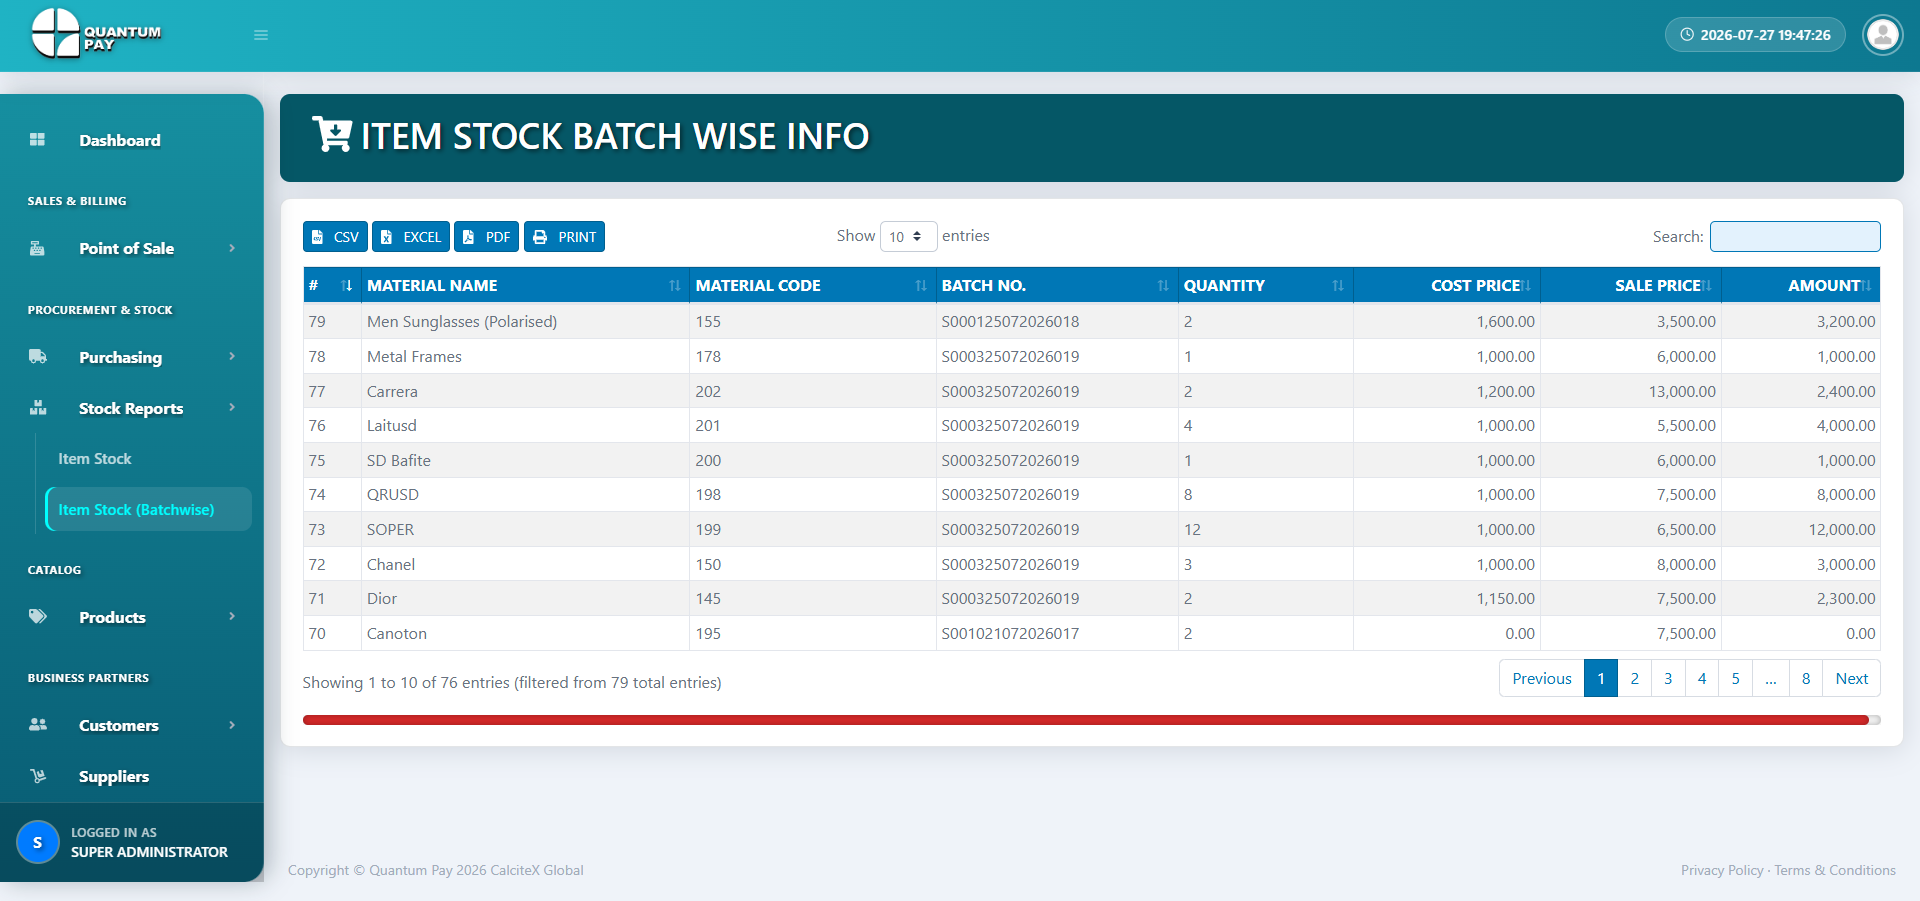Open the Stock Reports menu label

coord(131,408)
